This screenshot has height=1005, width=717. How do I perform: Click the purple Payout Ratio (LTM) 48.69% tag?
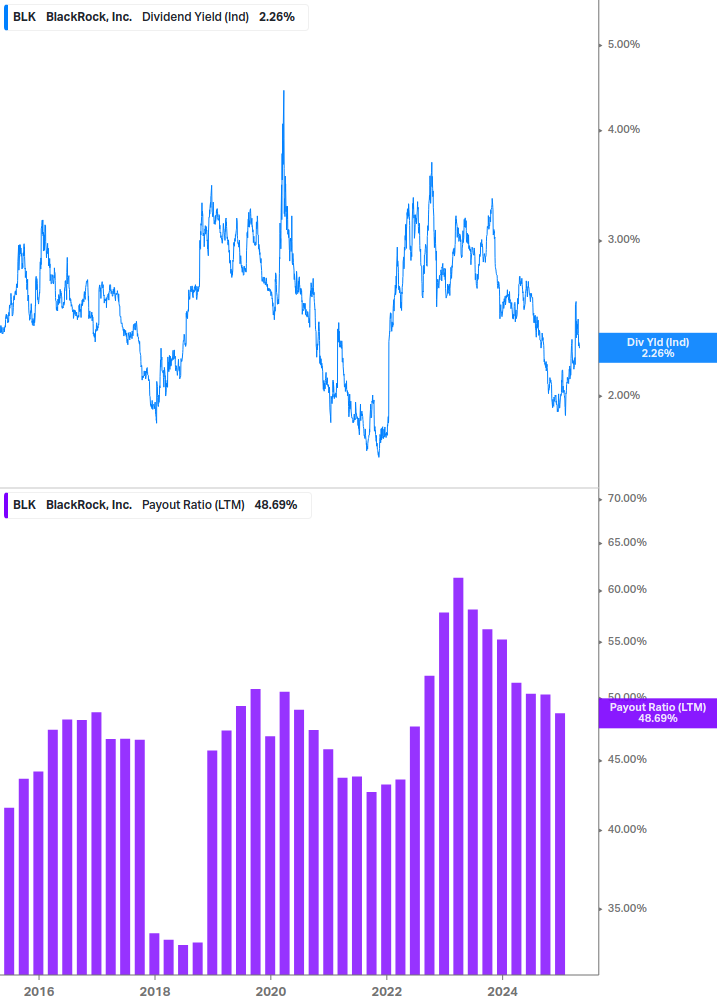pos(657,713)
